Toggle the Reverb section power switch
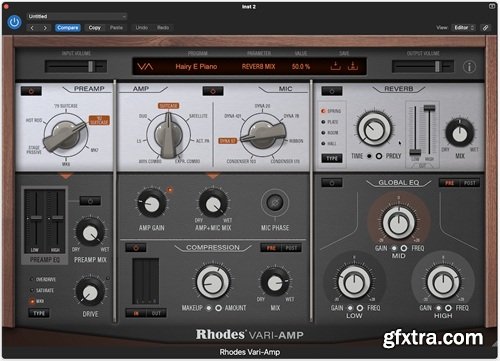This screenshot has width=500, height=361. [x=331, y=91]
